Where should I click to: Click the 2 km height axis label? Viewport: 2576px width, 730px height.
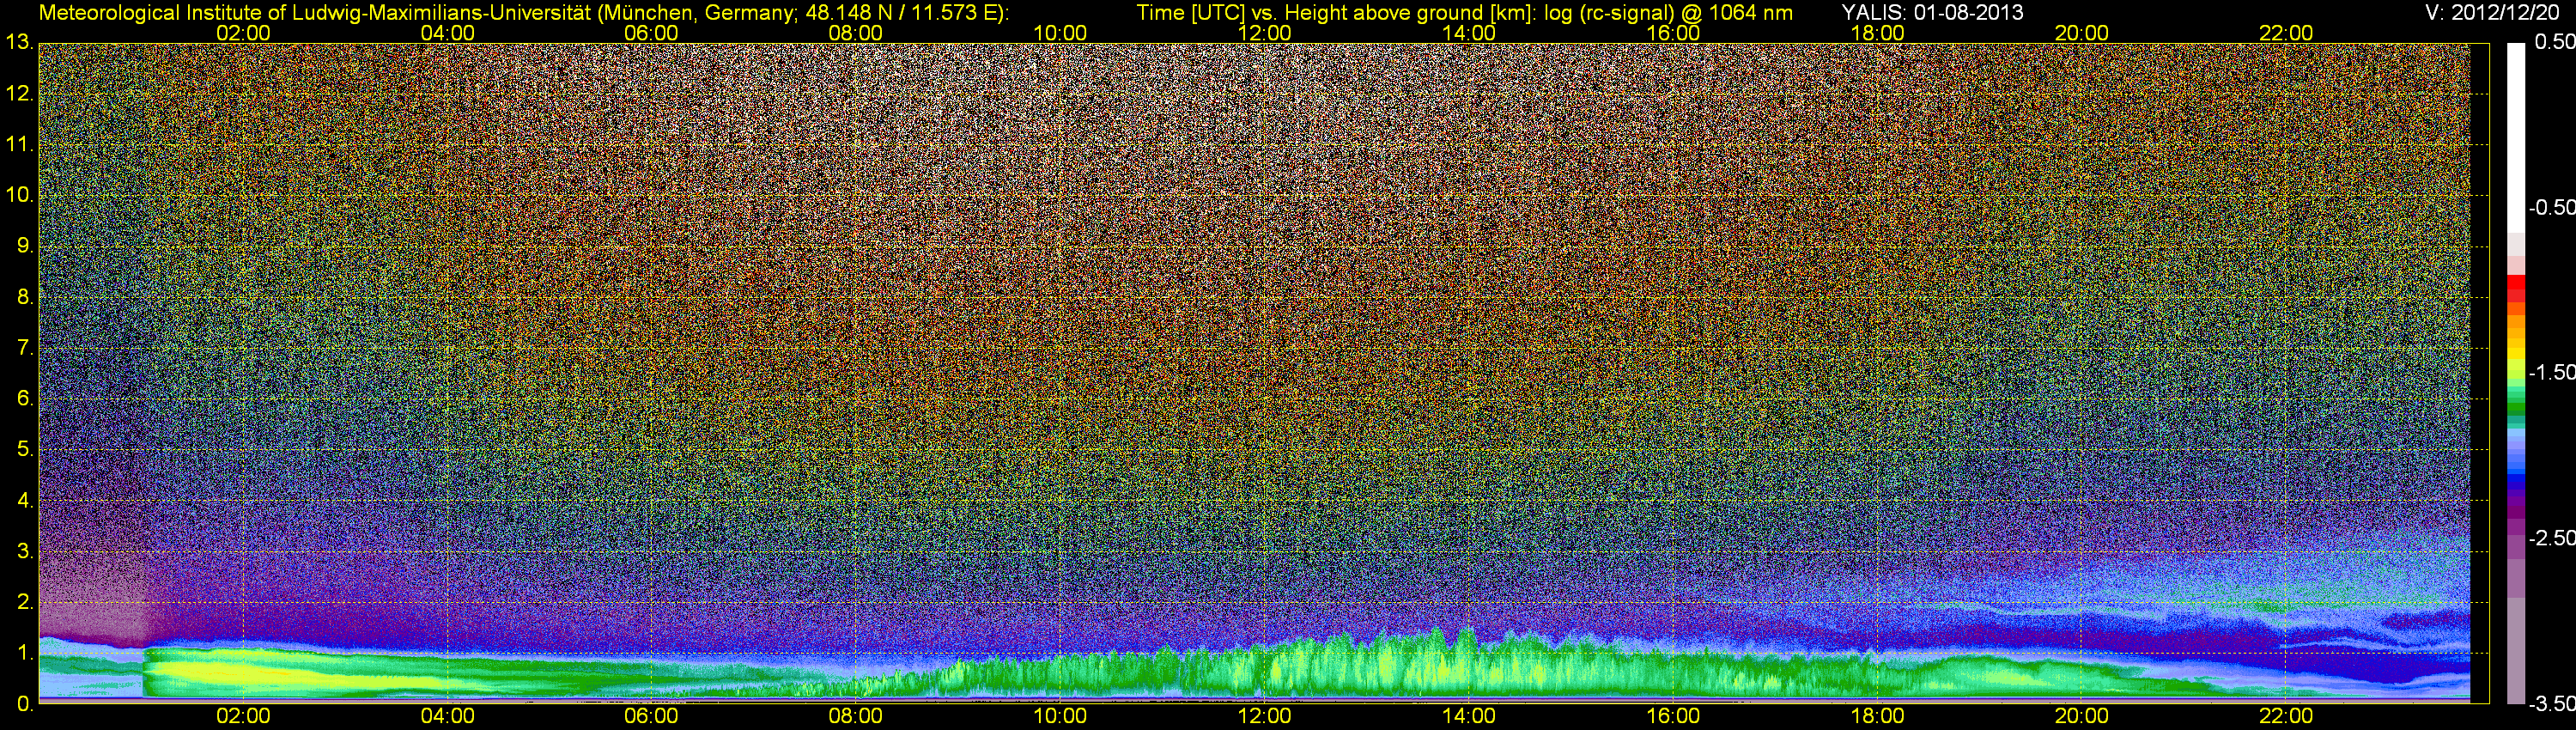25,602
